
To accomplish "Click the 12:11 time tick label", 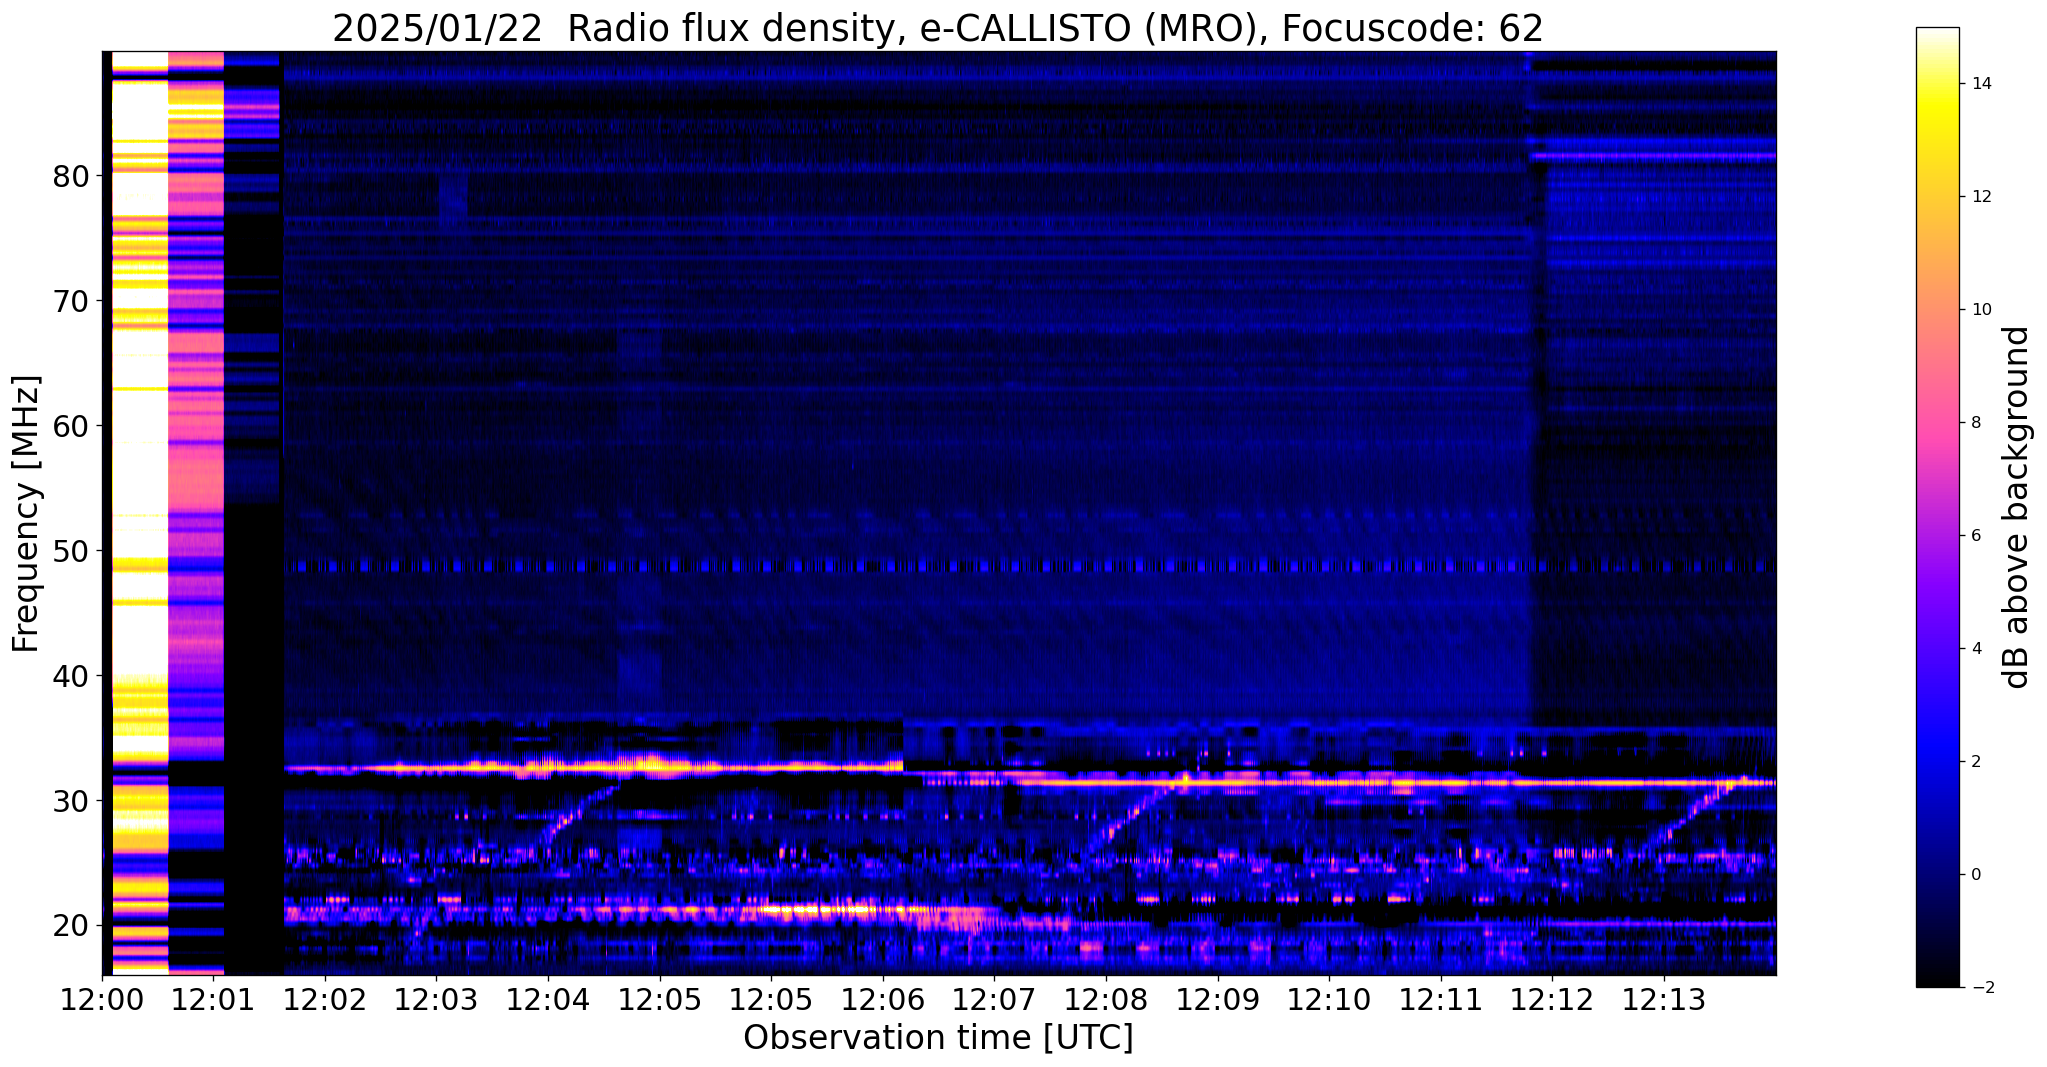I will pyautogui.click(x=1441, y=1000).
